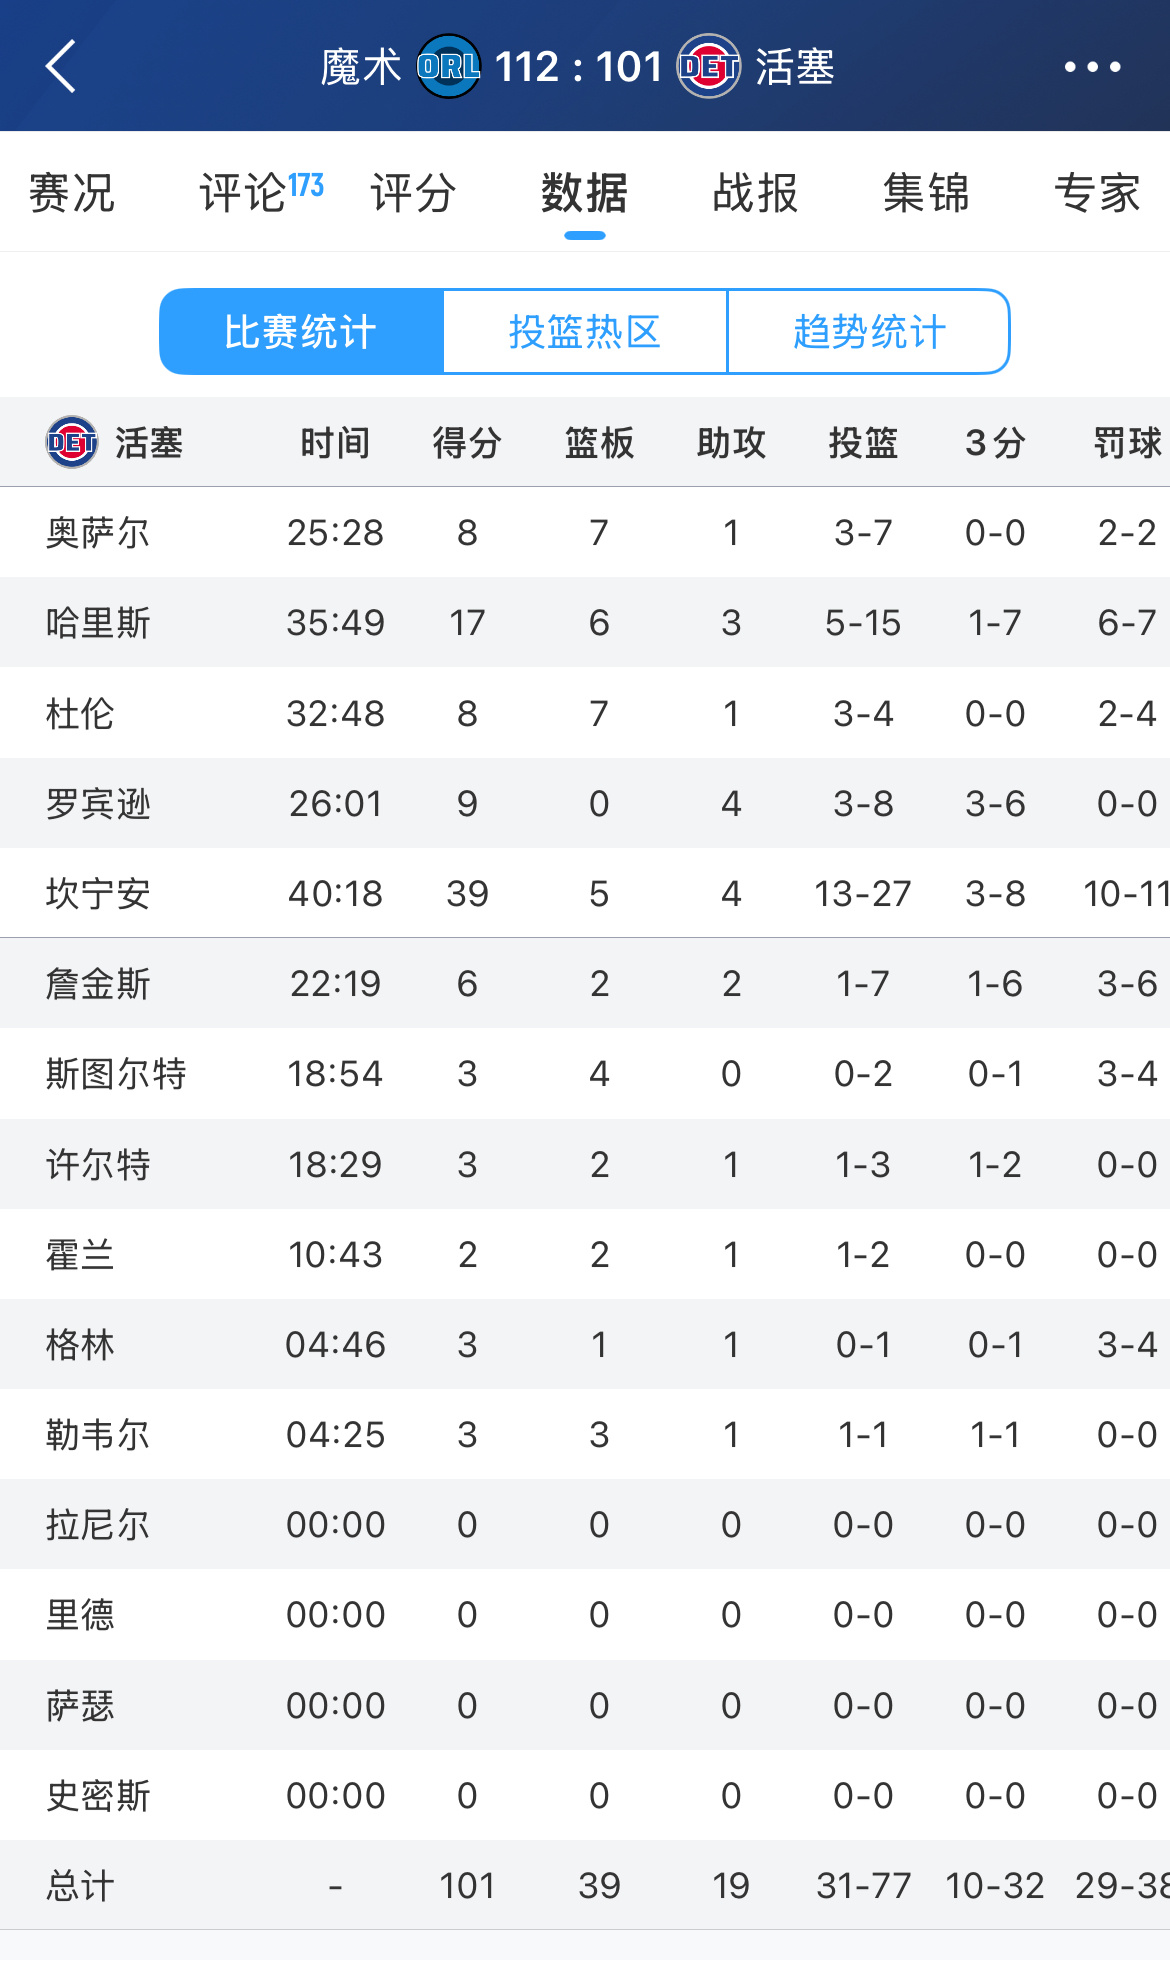Click player 哈里斯 in the roster list
The width and height of the screenshot is (1170, 1966).
pyautogui.click(x=99, y=622)
